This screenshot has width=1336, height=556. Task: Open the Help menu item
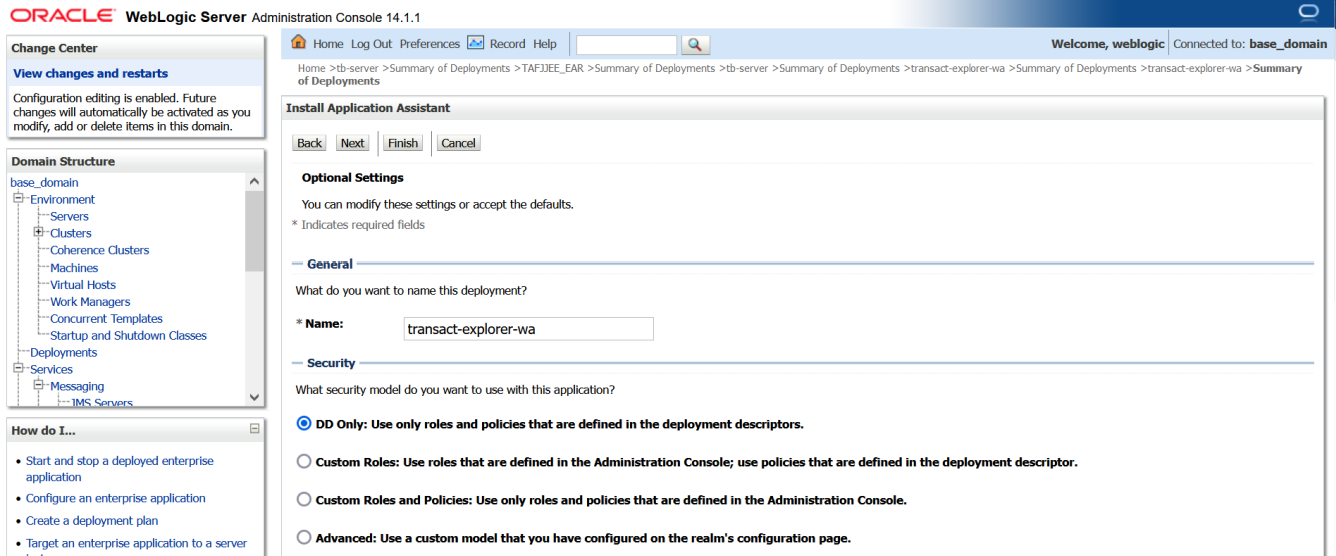coord(544,44)
